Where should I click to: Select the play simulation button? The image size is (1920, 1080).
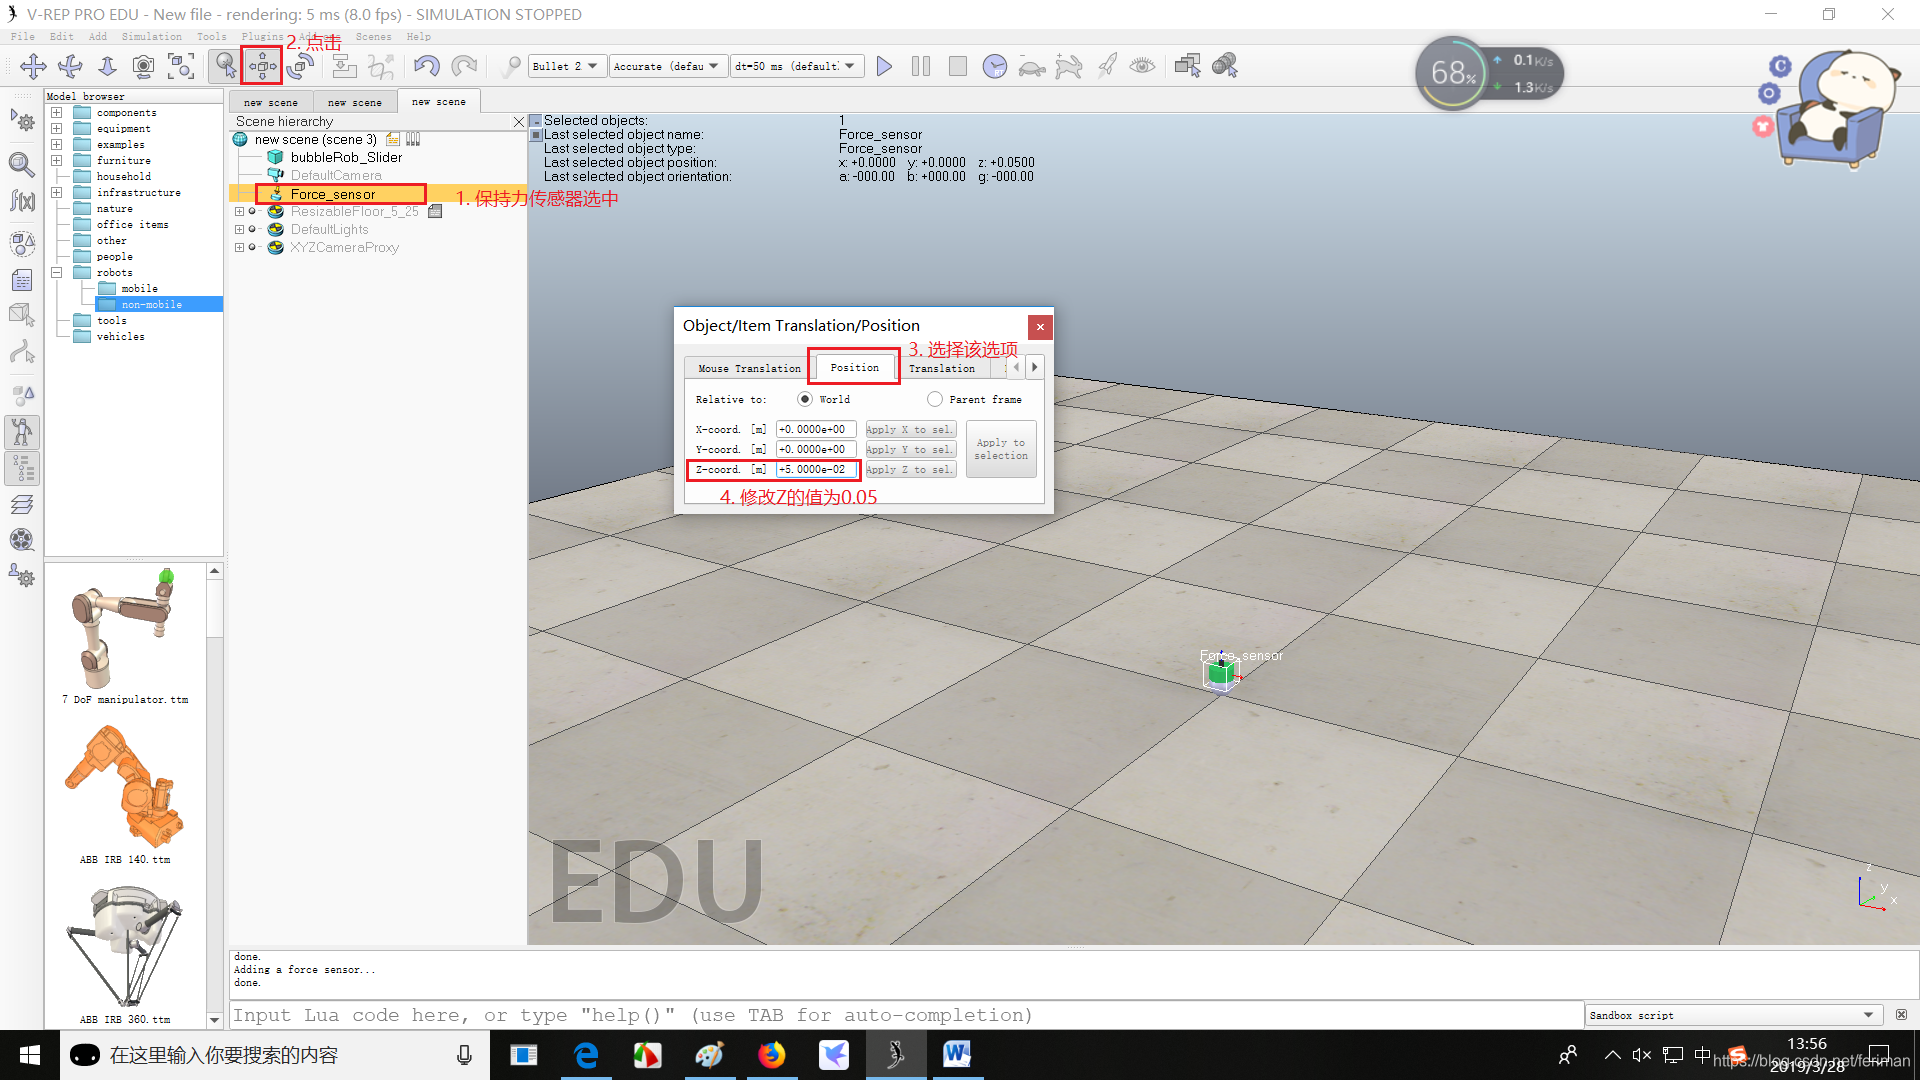coord(885,66)
